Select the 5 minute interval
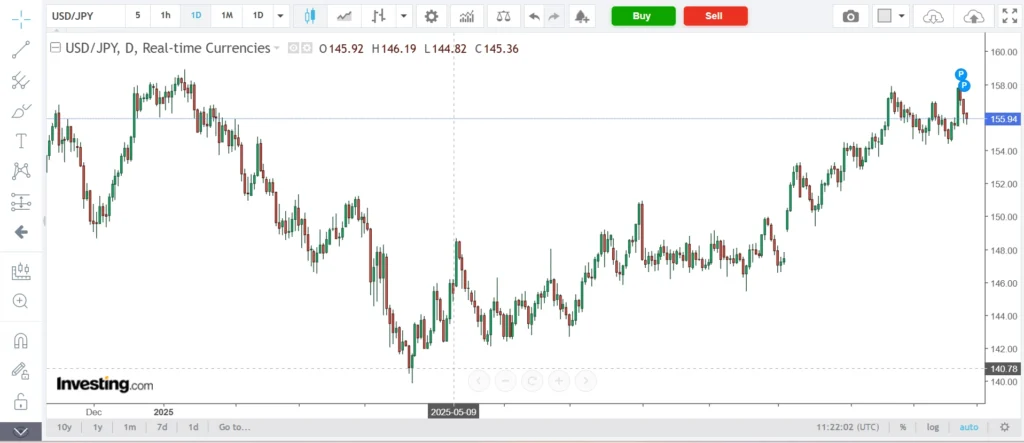Viewport: 1024px width, 443px height. (137, 15)
